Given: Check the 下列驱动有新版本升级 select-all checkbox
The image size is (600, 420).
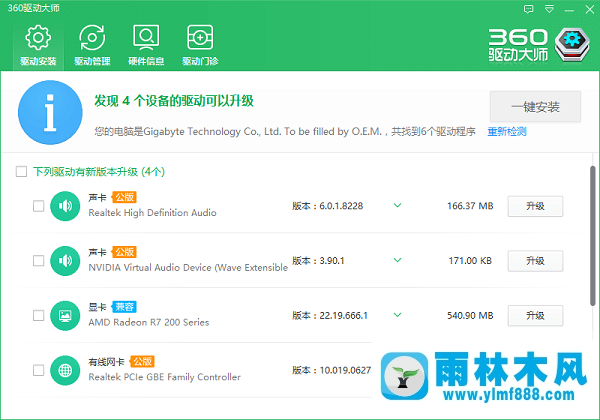Looking at the screenshot, I should point(21,171).
